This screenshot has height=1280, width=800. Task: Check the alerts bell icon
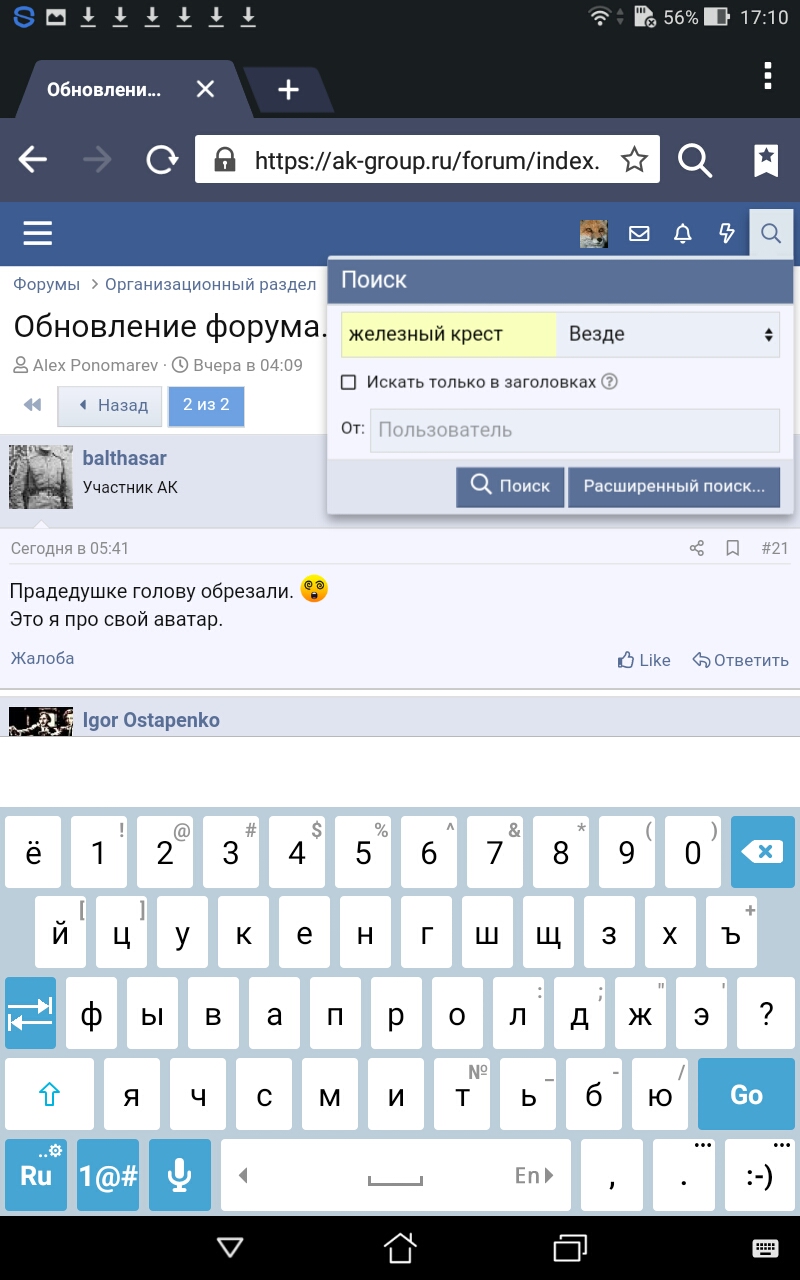pyautogui.click(x=683, y=234)
